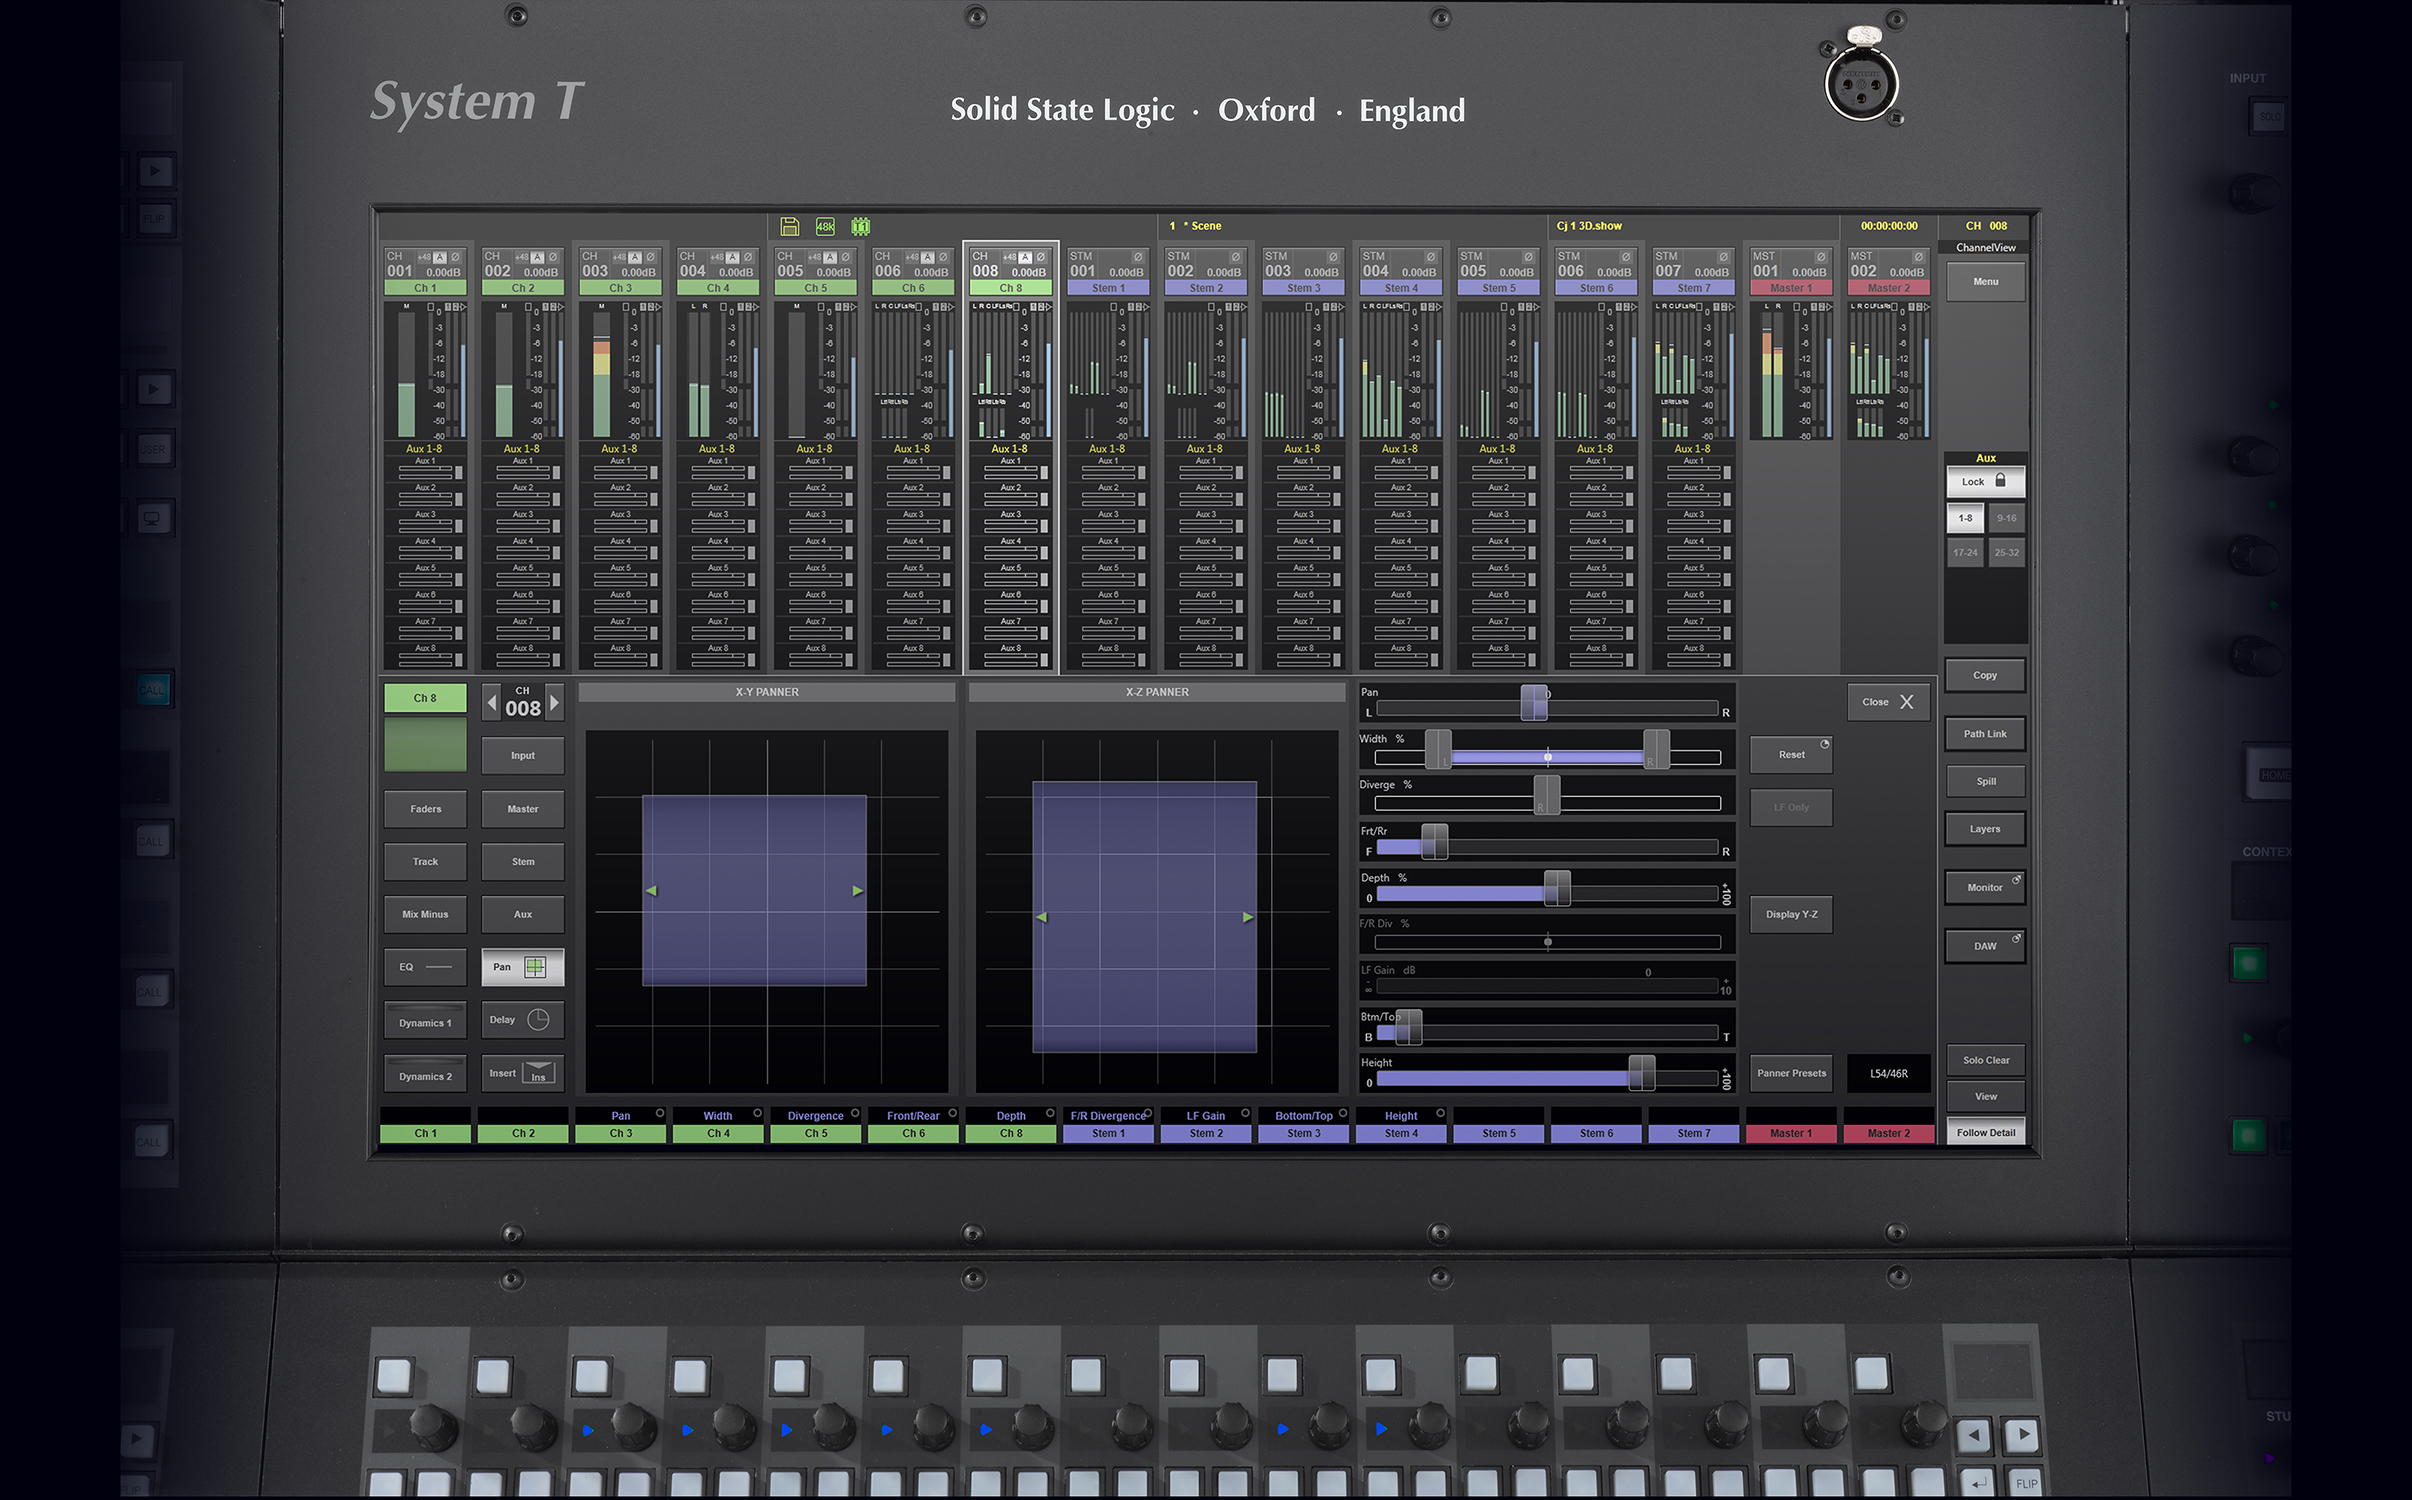Click the A input button on CH 003
Image resolution: width=2412 pixels, height=1500 pixels.
(x=634, y=257)
